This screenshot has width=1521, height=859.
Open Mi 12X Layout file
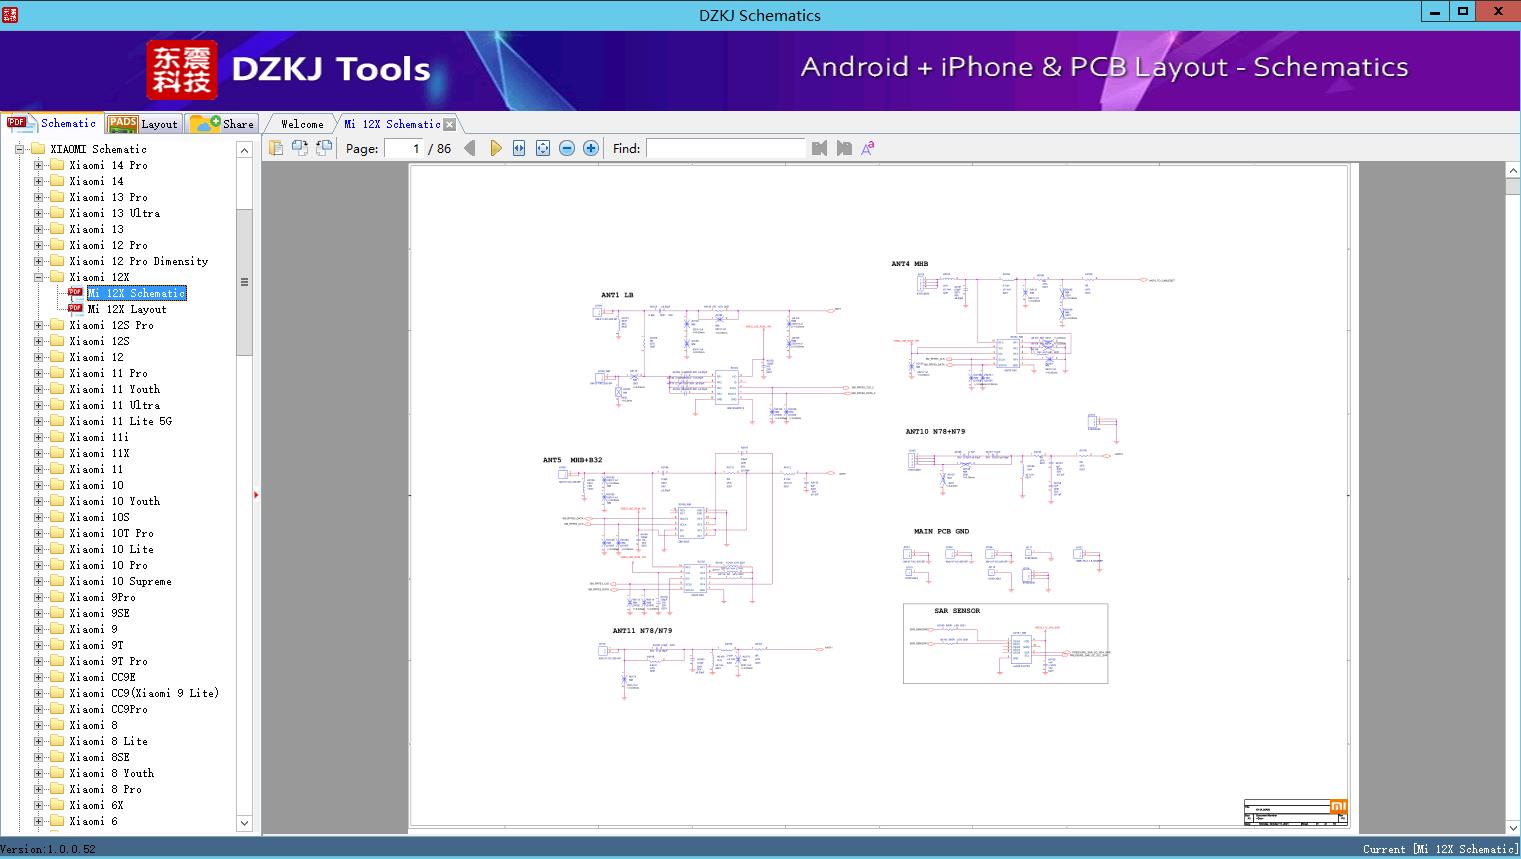point(127,309)
